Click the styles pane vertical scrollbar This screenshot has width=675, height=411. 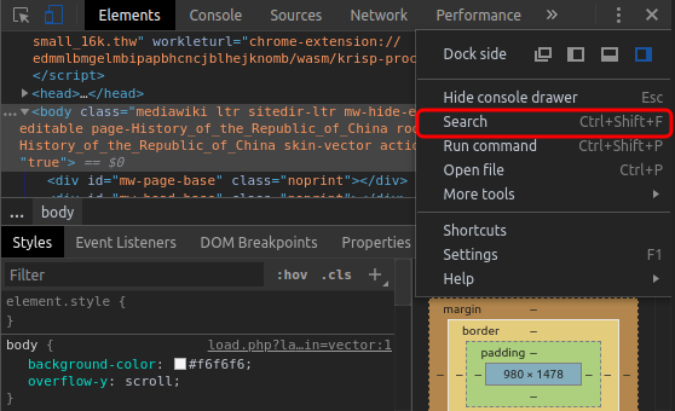[x=403, y=282]
